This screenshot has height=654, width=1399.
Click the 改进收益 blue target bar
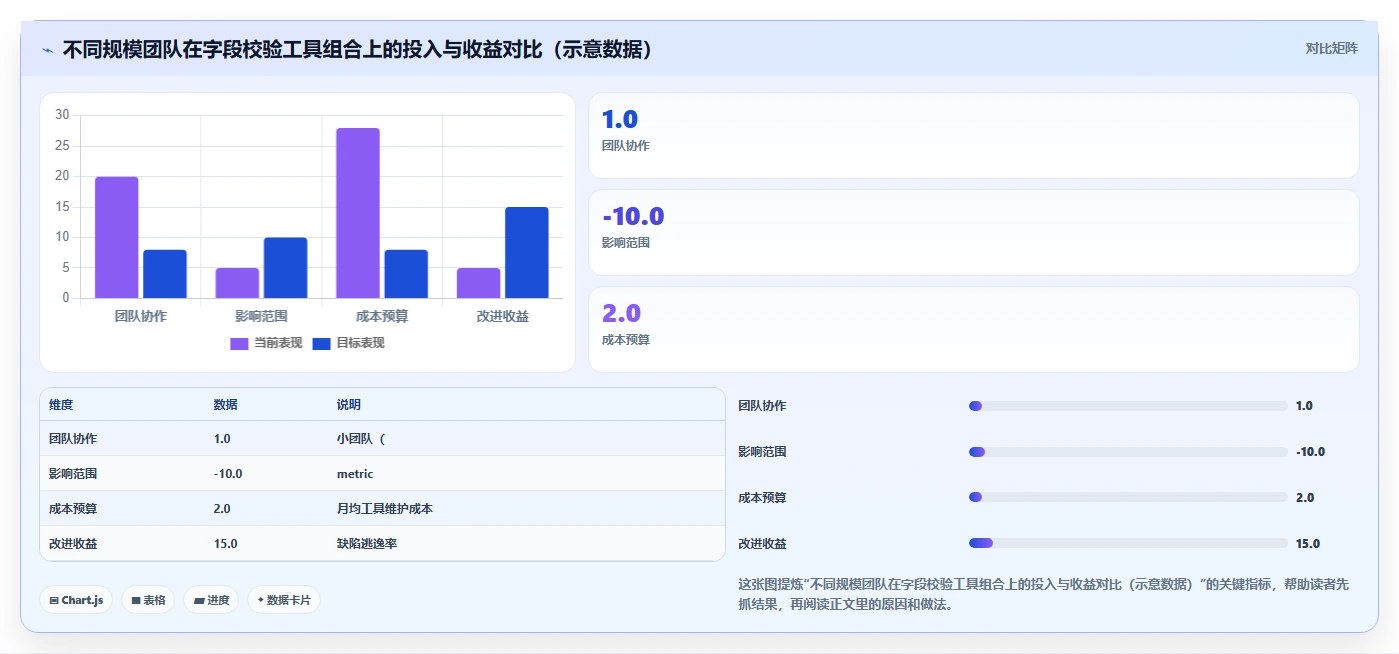tap(527, 252)
